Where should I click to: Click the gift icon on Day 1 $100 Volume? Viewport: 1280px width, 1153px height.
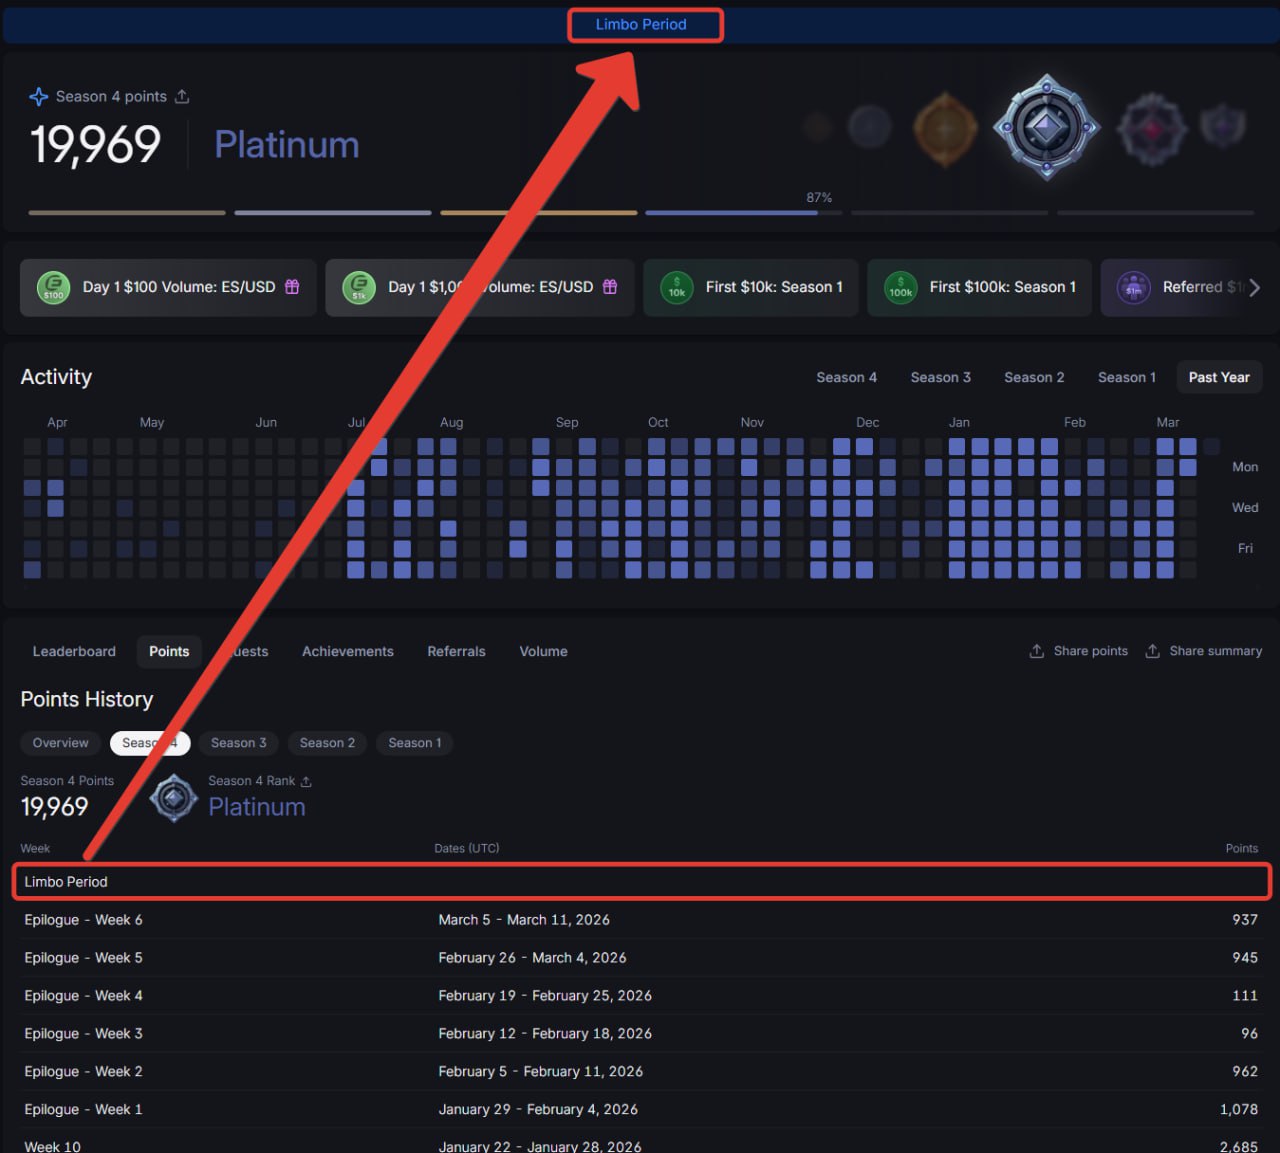click(292, 287)
